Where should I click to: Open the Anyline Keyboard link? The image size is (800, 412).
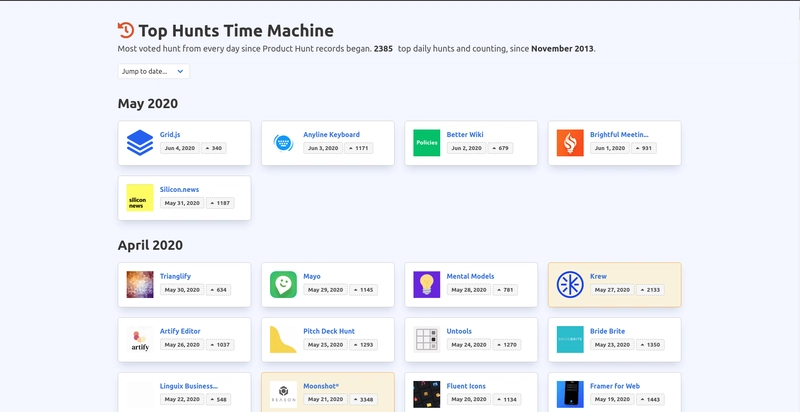(x=331, y=135)
